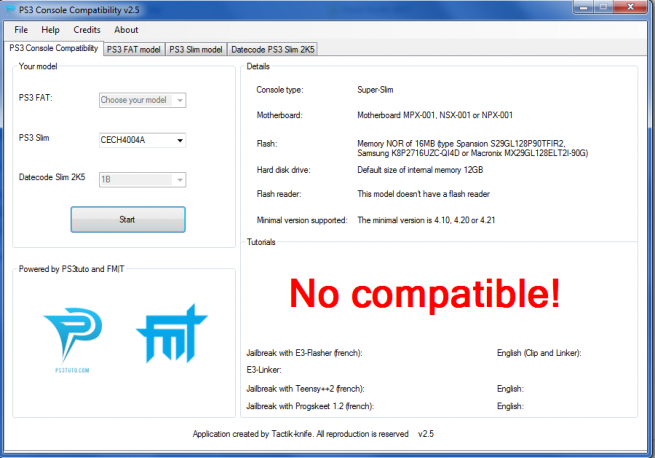Open the Help menu

point(50,30)
